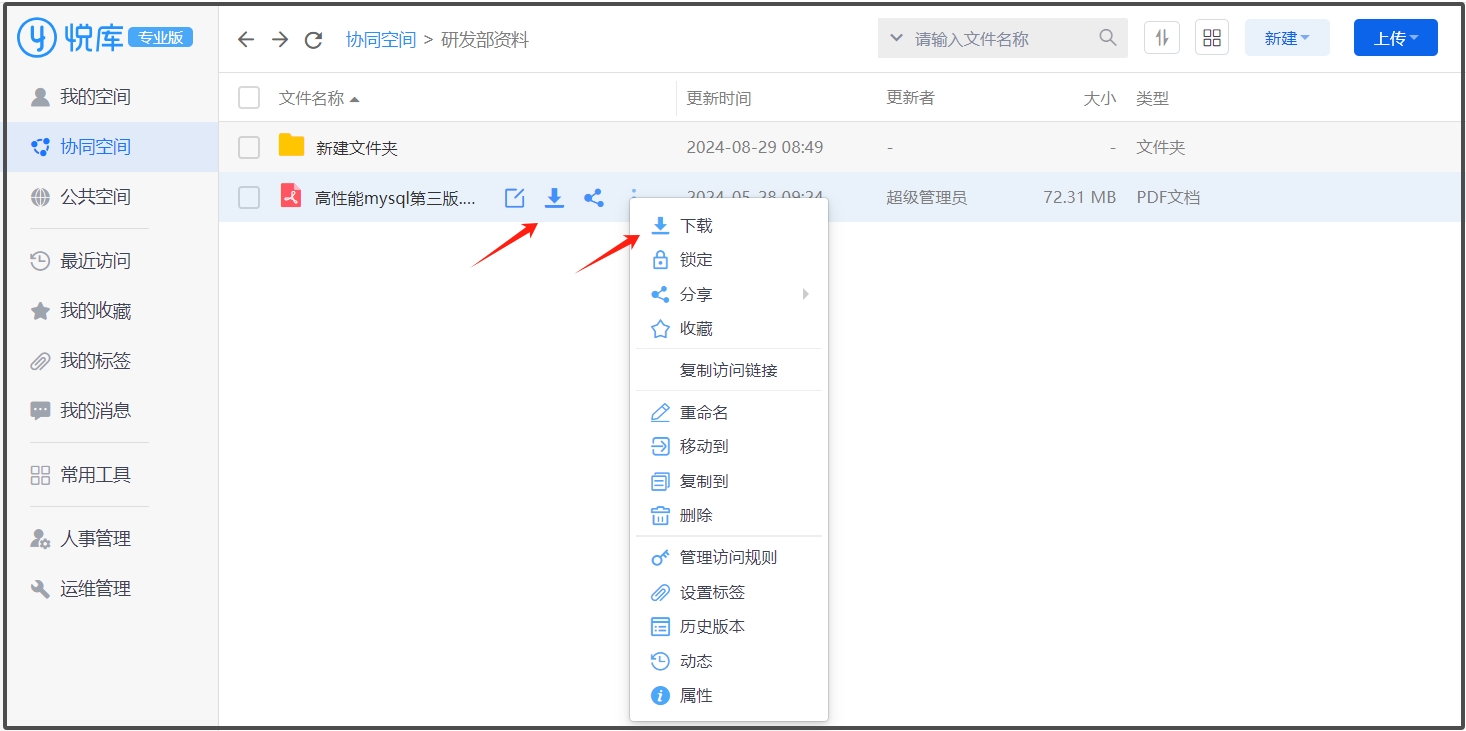Select the checkbox for the mysql PDF
Image resolution: width=1466 pixels, height=731 pixels.
click(x=249, y=198)
